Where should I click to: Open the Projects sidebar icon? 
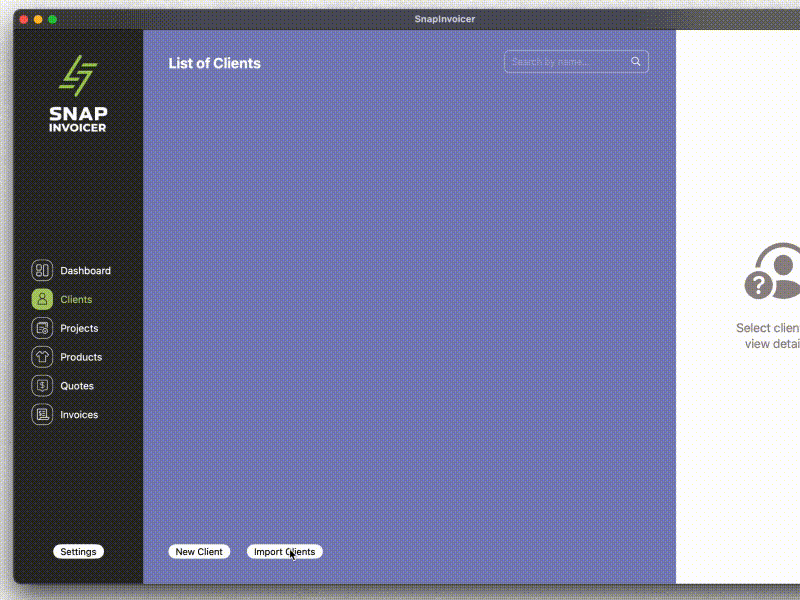coord(42,328)
